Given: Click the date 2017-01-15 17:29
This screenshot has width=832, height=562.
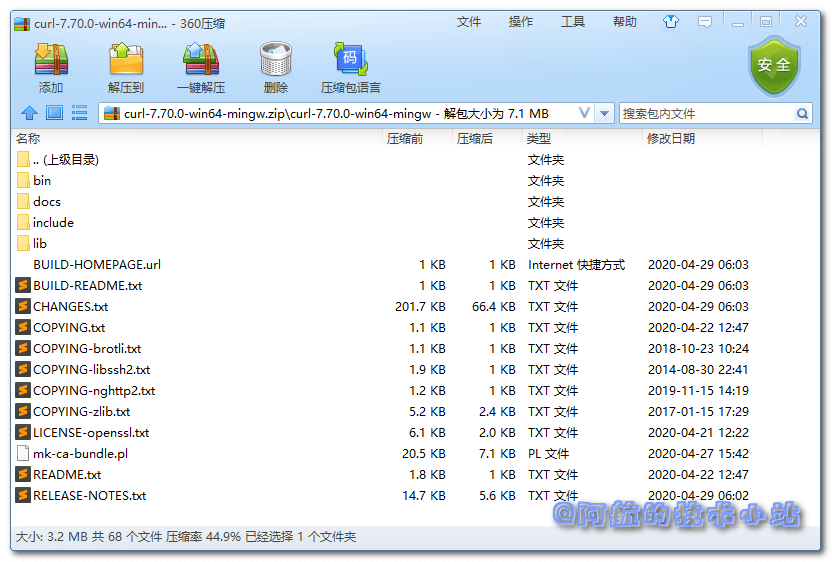Looking at the screenshot, I should point(698,411).
